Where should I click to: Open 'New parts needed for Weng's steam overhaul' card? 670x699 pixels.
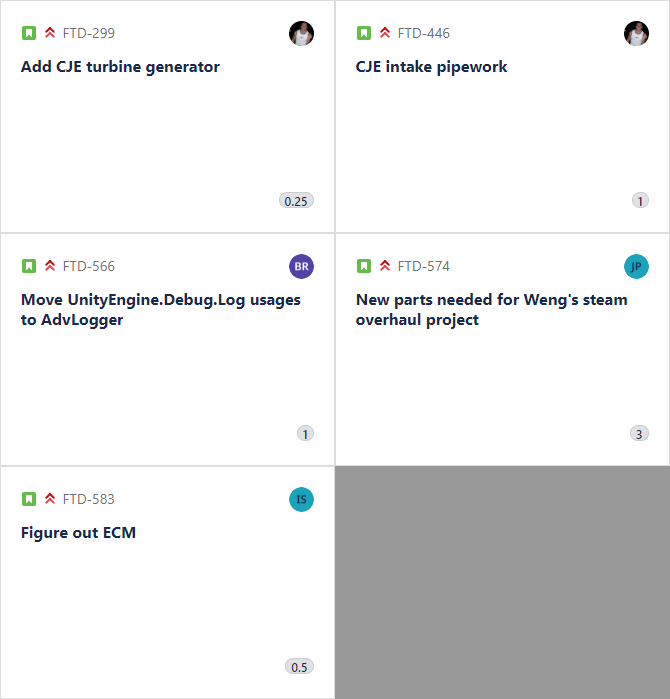point(491,309)
